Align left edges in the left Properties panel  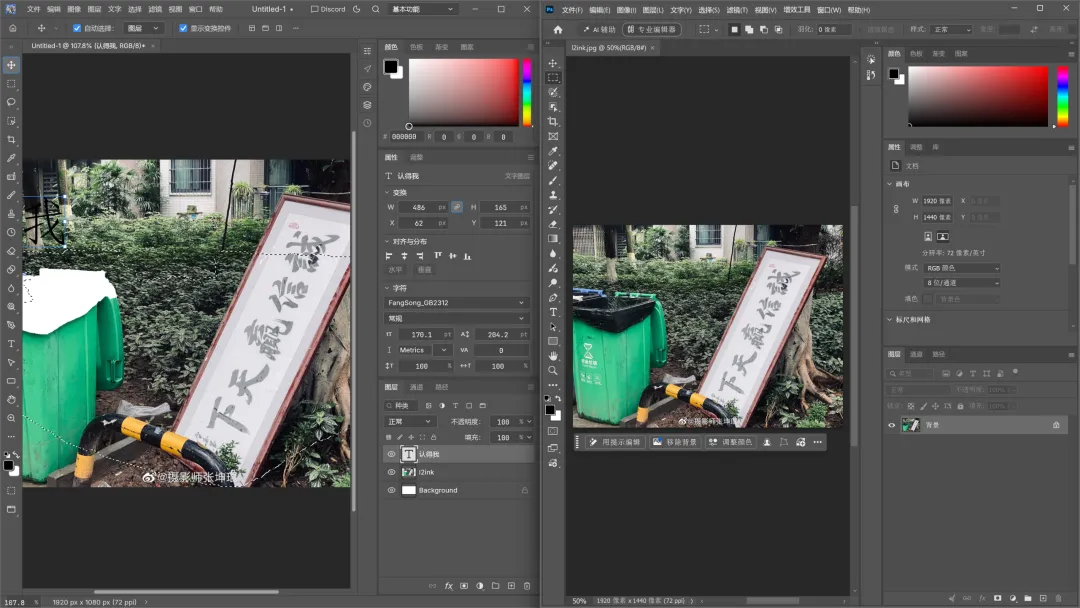coord(389,256)
